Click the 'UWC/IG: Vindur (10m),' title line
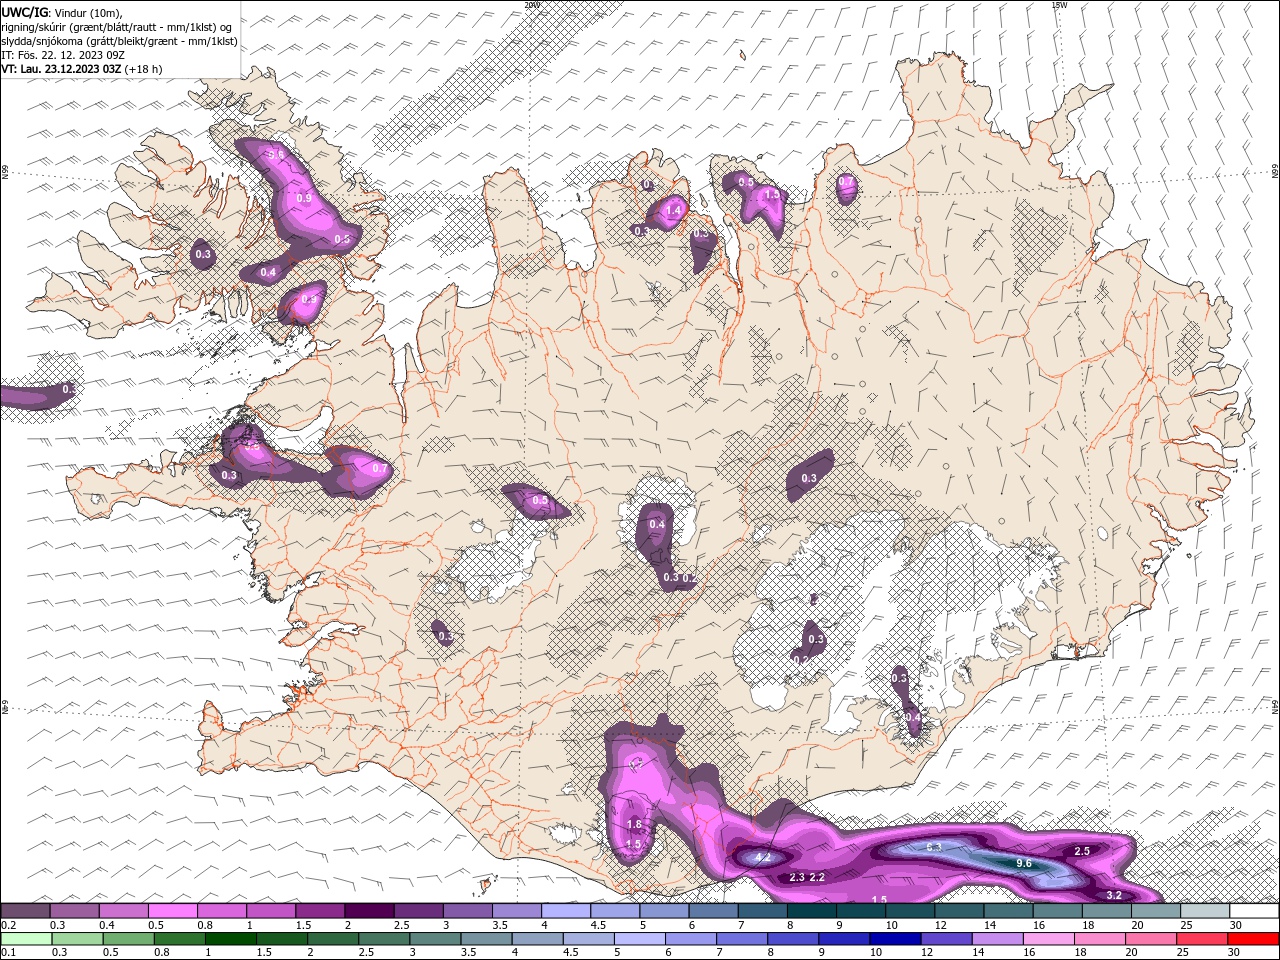The image size is (1280, 960). [62, 12]
